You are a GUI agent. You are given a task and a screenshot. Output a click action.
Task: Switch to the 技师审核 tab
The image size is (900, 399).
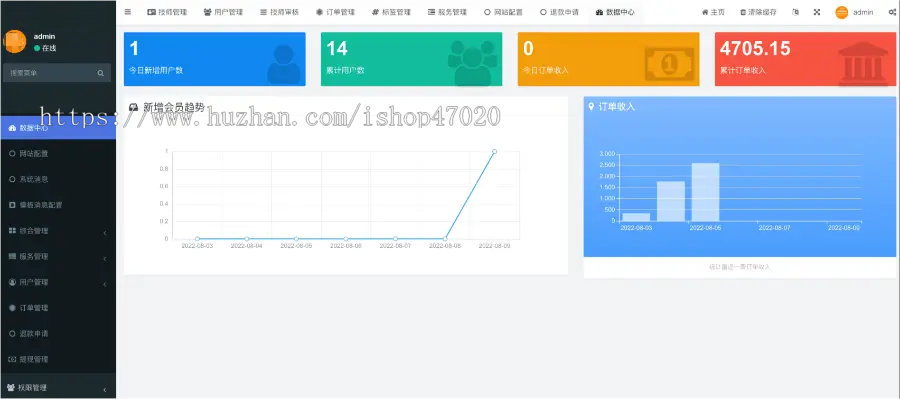click(280, 12)
